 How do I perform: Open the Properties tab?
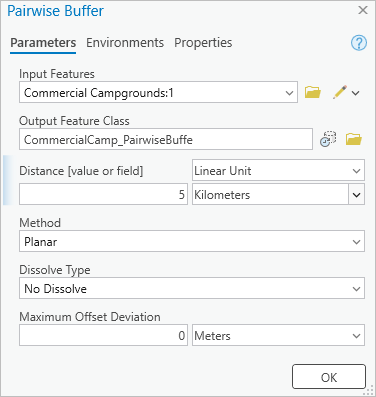203,43
